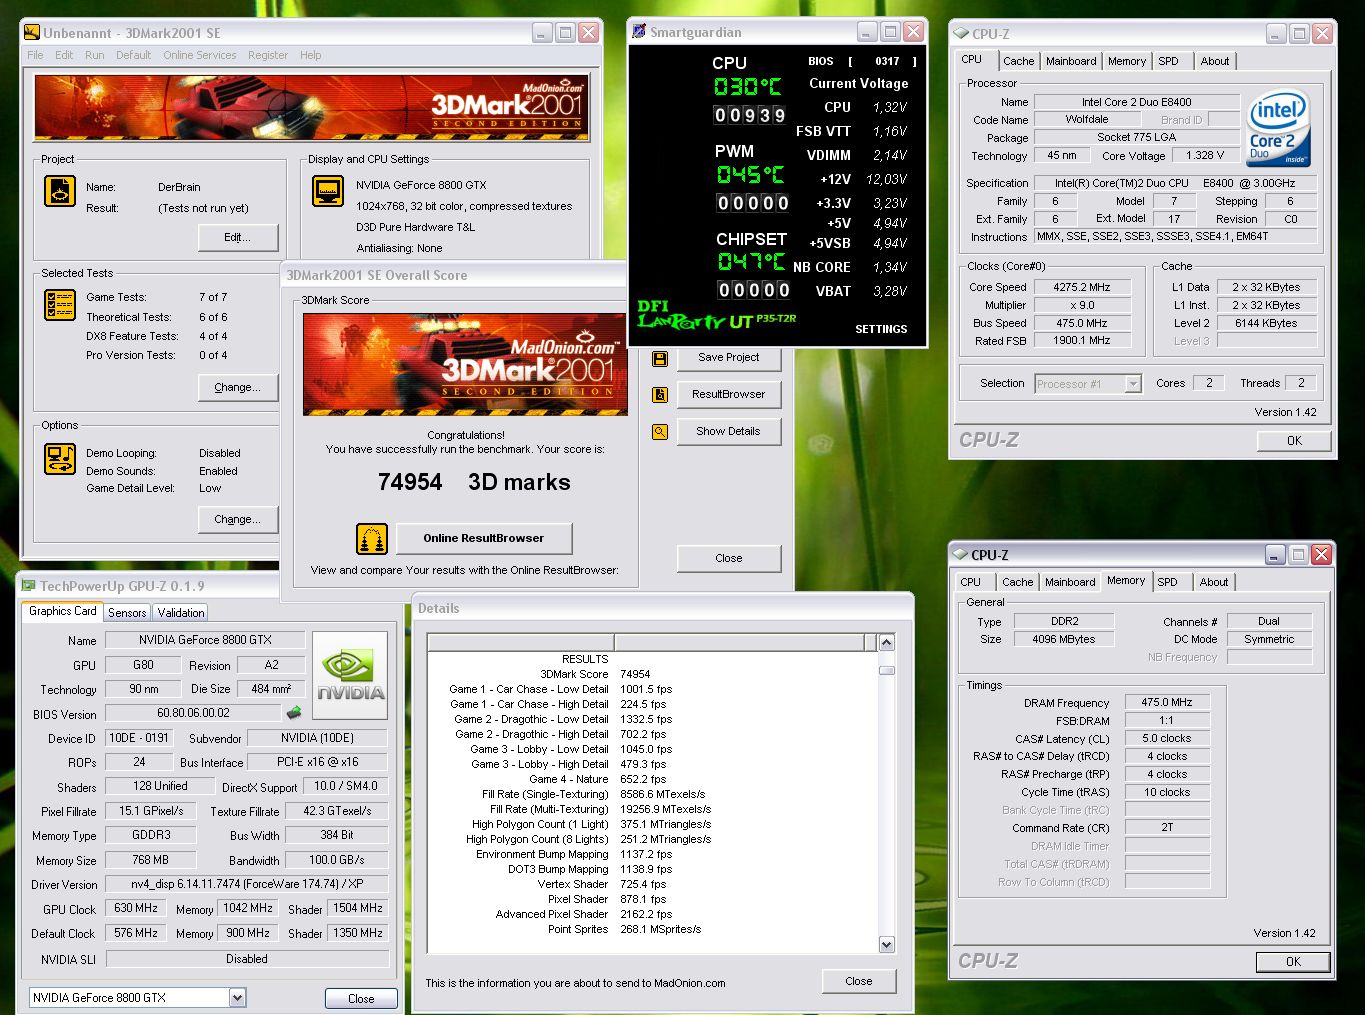Click Close in the Details window
The width and height of the screenshot is (1365, 1015).
(x=859, y=982)
